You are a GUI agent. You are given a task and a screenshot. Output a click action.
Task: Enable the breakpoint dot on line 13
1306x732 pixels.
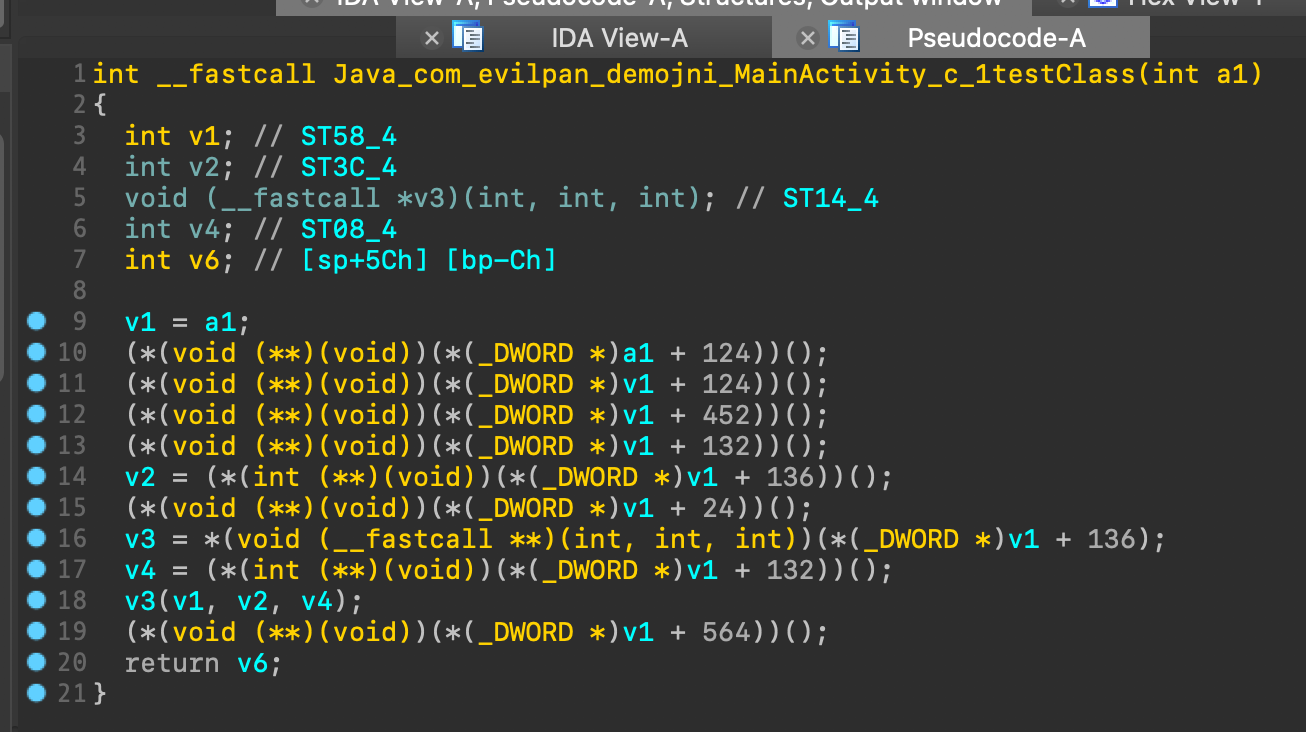point(37,445)
